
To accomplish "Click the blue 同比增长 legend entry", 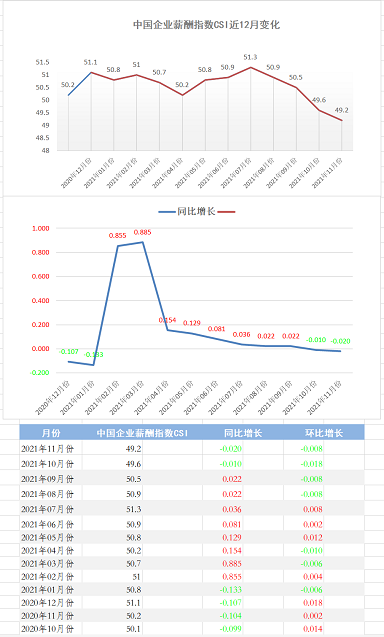I will click(x=187, y=211).
